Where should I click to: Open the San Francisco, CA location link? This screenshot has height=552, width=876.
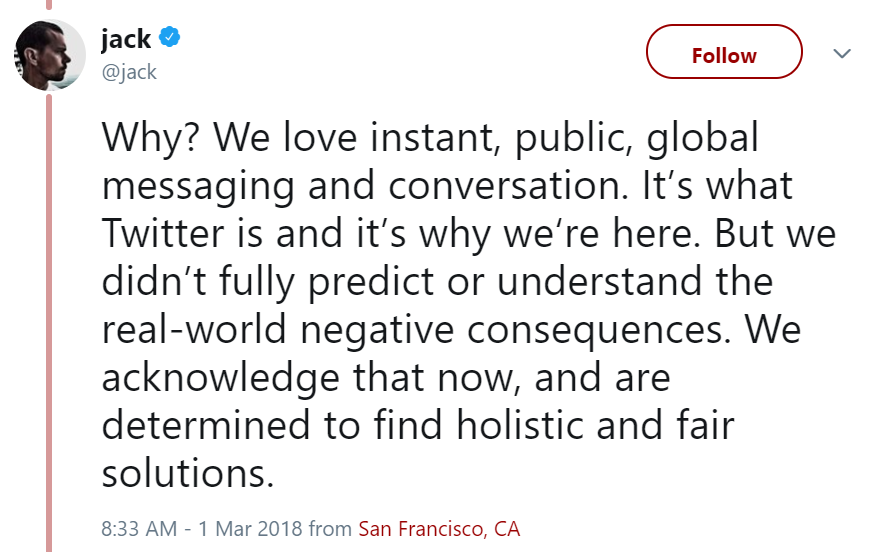[x=439, y=529]
